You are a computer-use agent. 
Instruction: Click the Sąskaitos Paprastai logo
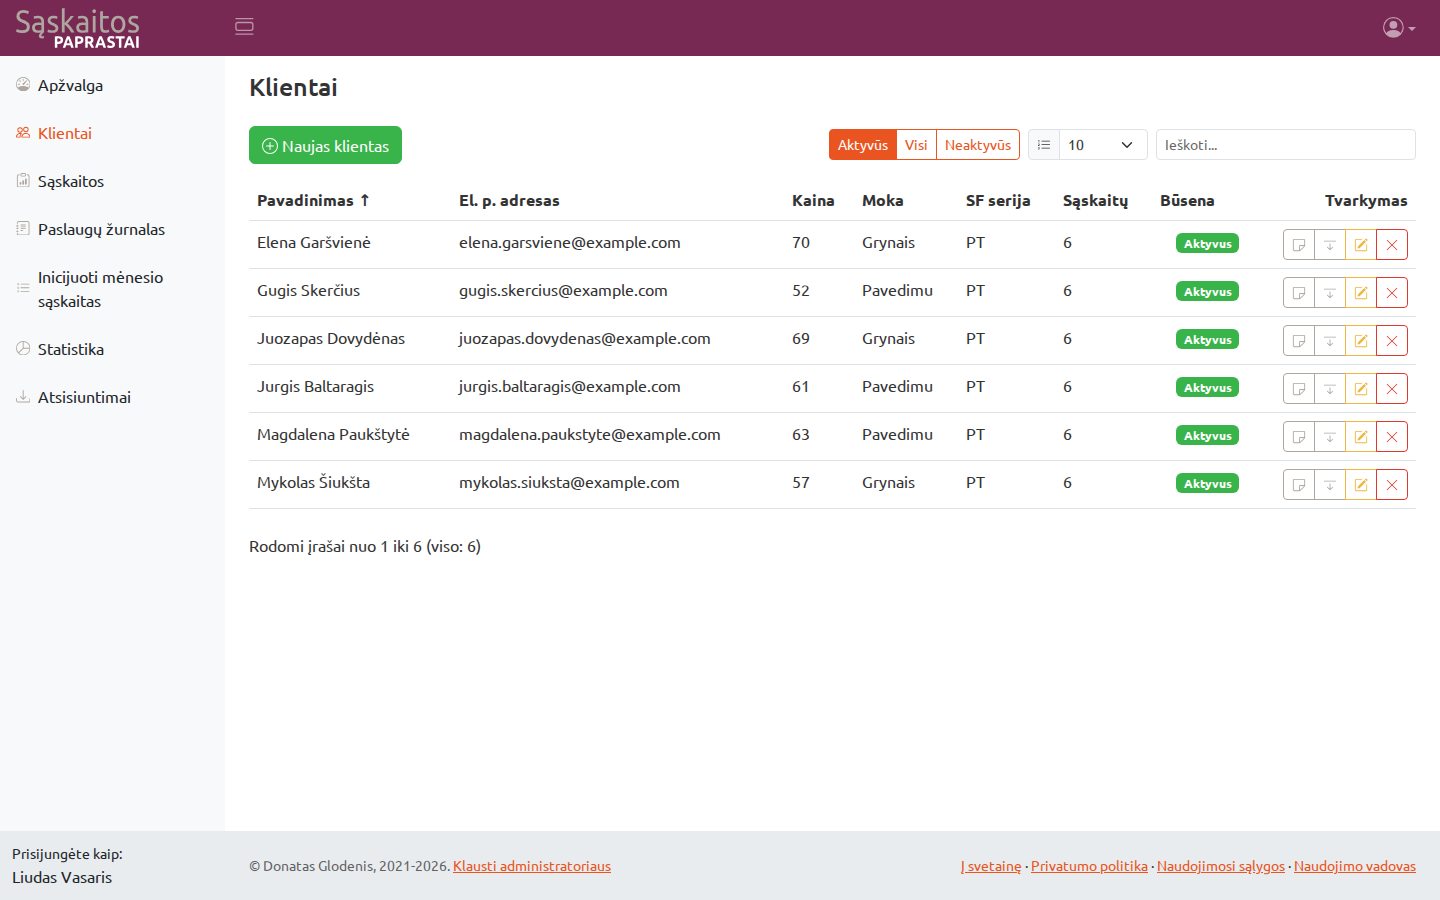click(78, 28)
